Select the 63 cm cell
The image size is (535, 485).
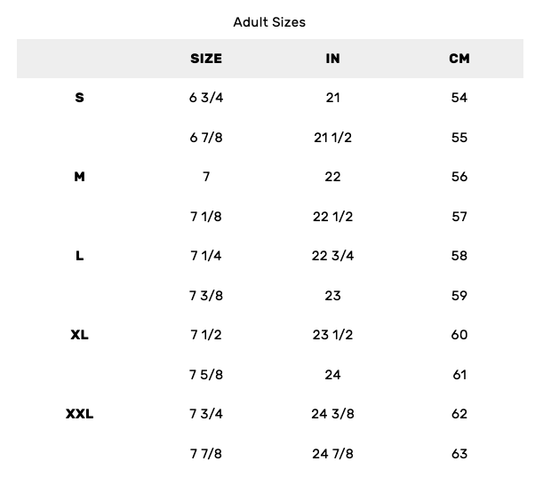[459, 454]
